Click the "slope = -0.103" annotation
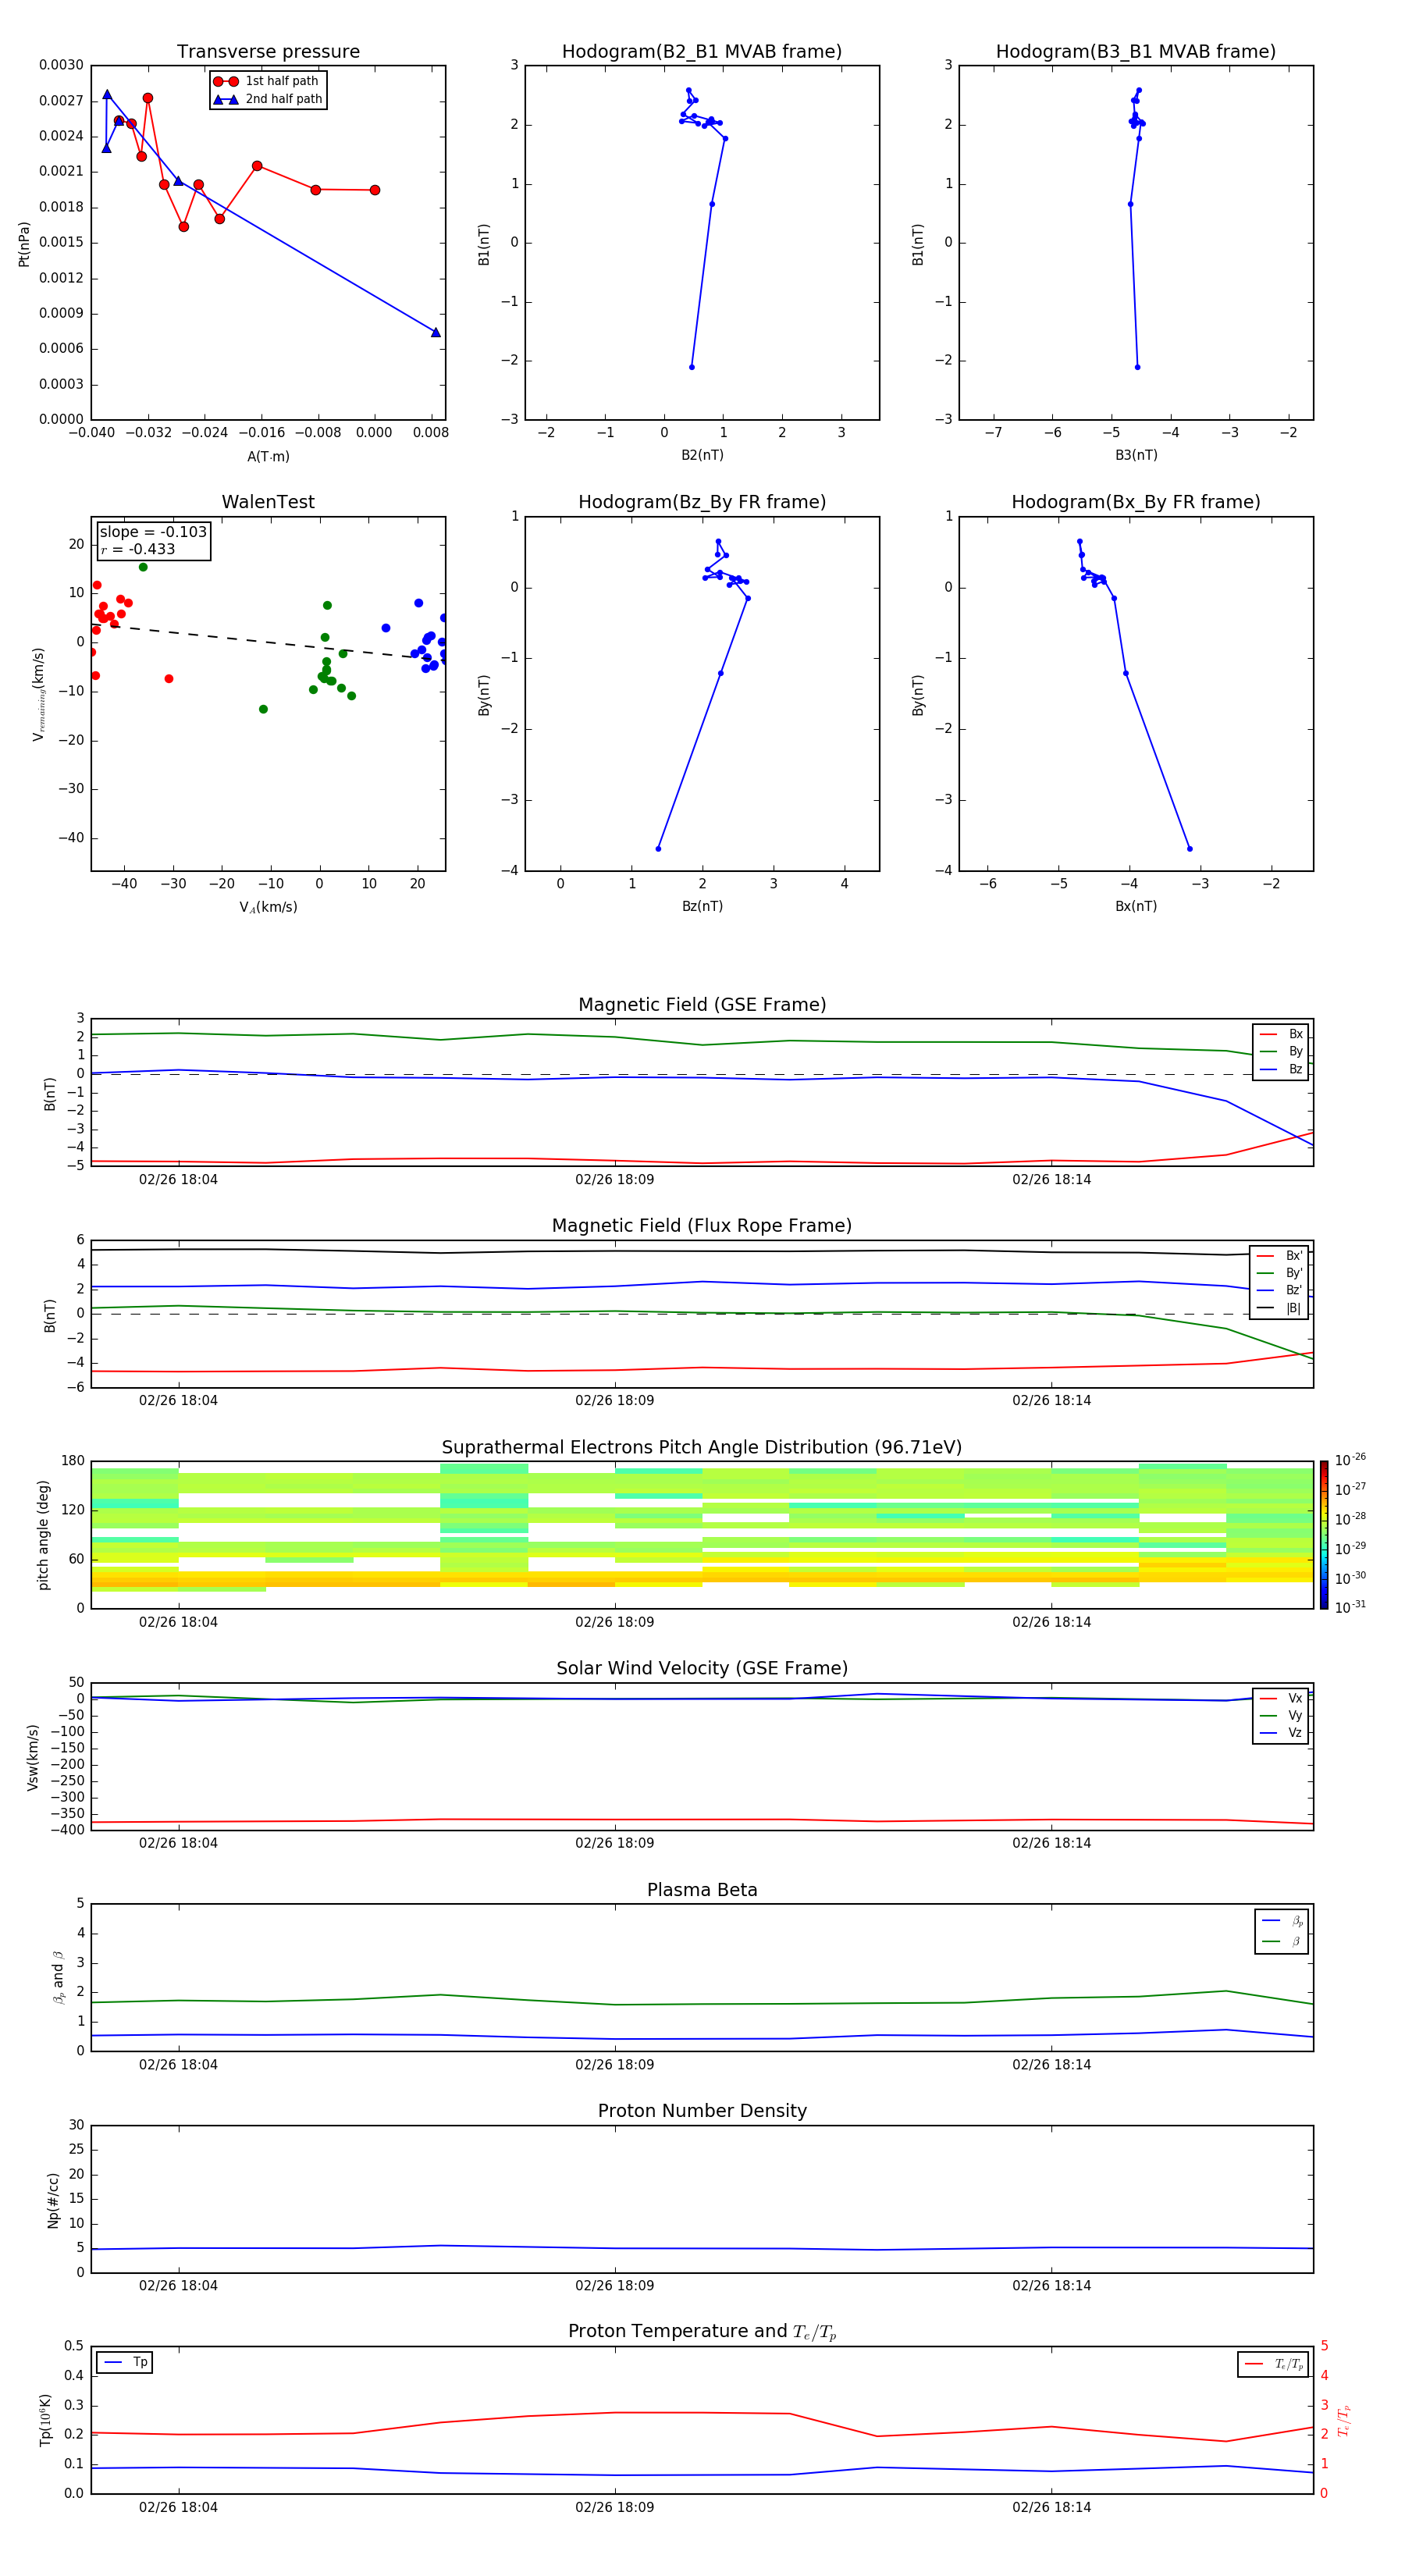 point(153,532)
